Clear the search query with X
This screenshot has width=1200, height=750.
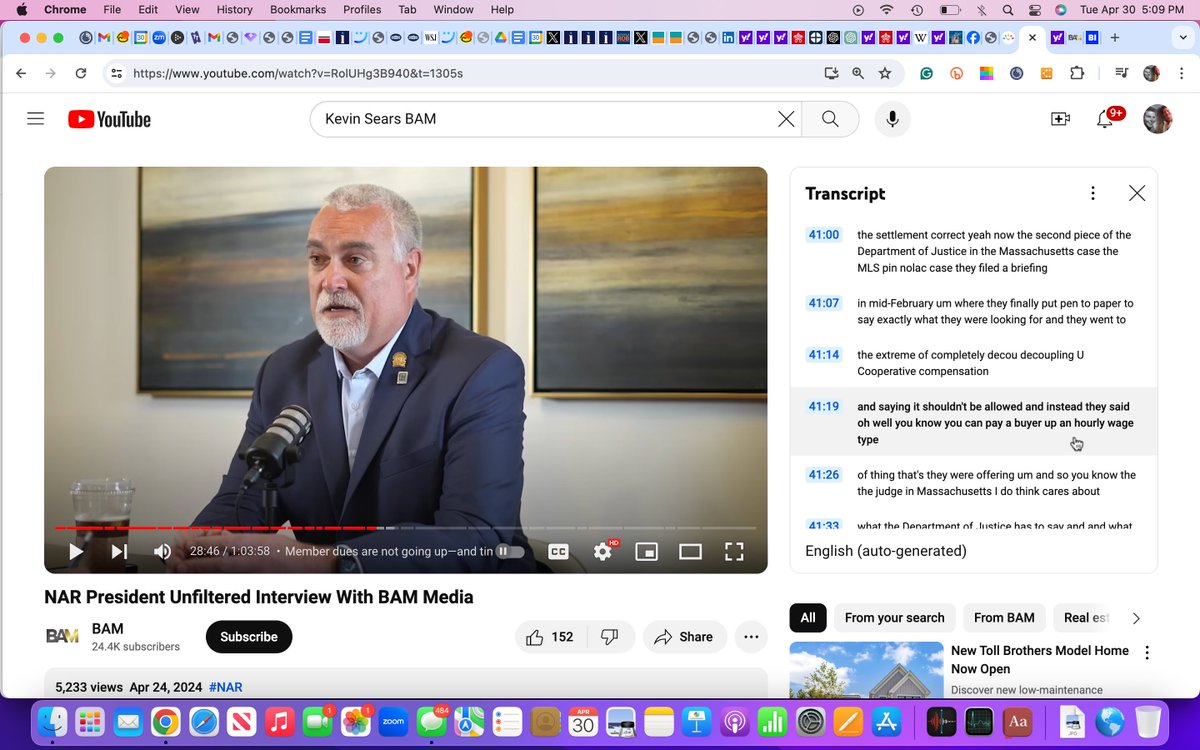(x=787, y=119)
